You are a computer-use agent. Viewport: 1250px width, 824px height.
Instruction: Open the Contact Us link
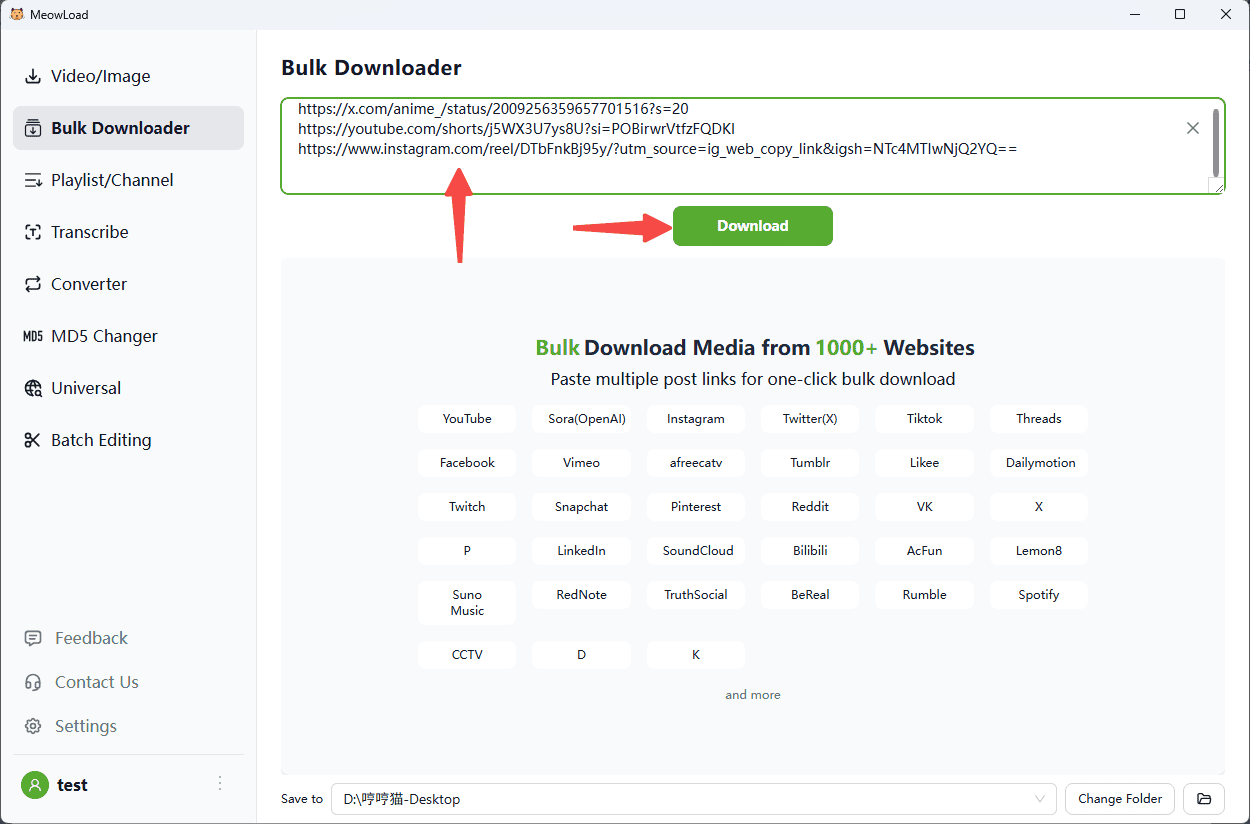[x=96, y=682]
